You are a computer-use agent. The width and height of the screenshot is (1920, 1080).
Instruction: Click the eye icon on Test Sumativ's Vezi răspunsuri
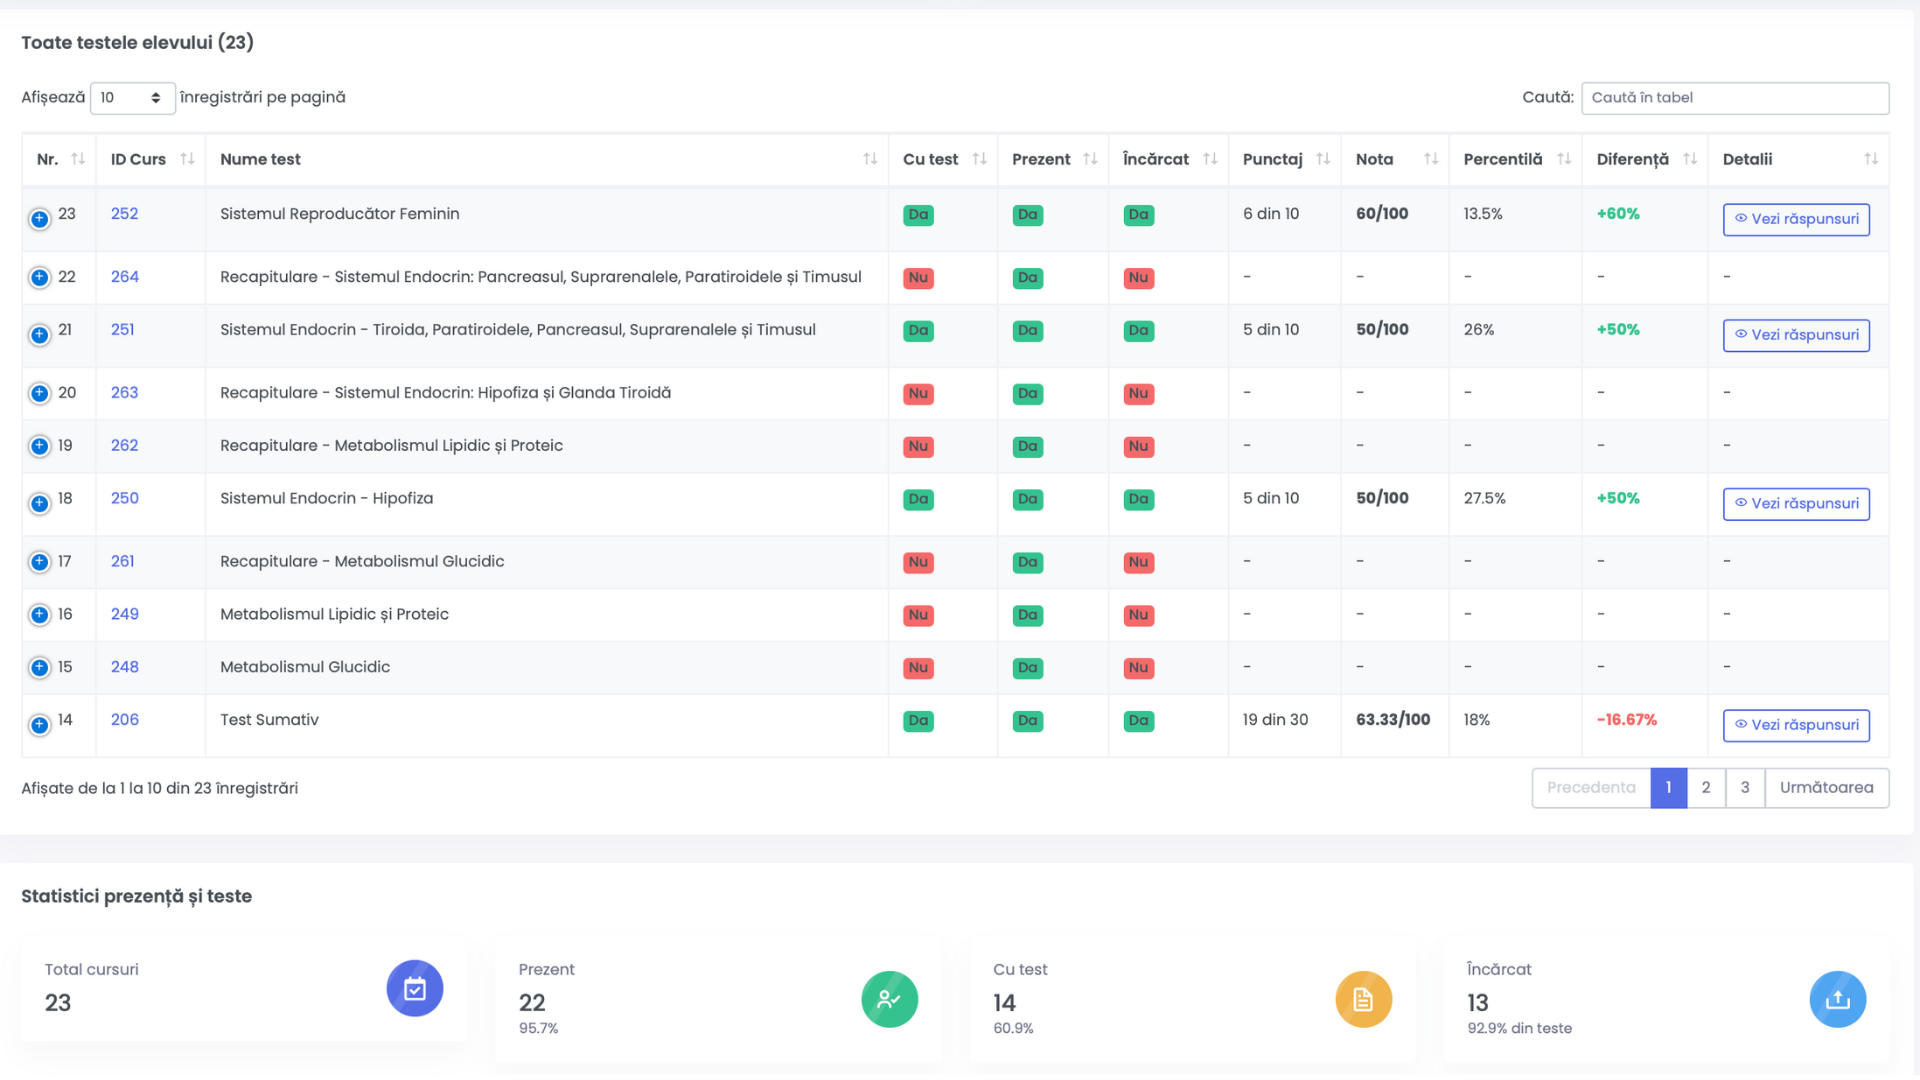coord(1740,725)
